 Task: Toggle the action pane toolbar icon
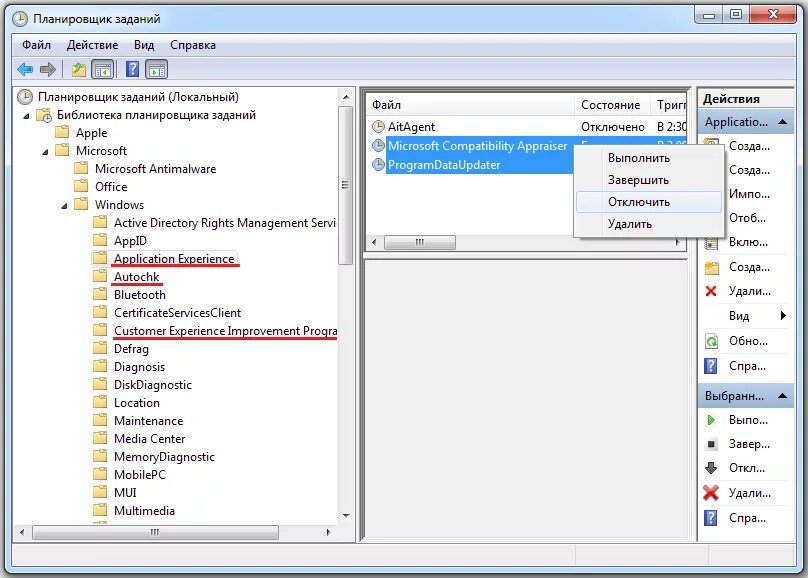tap(157, 69)
